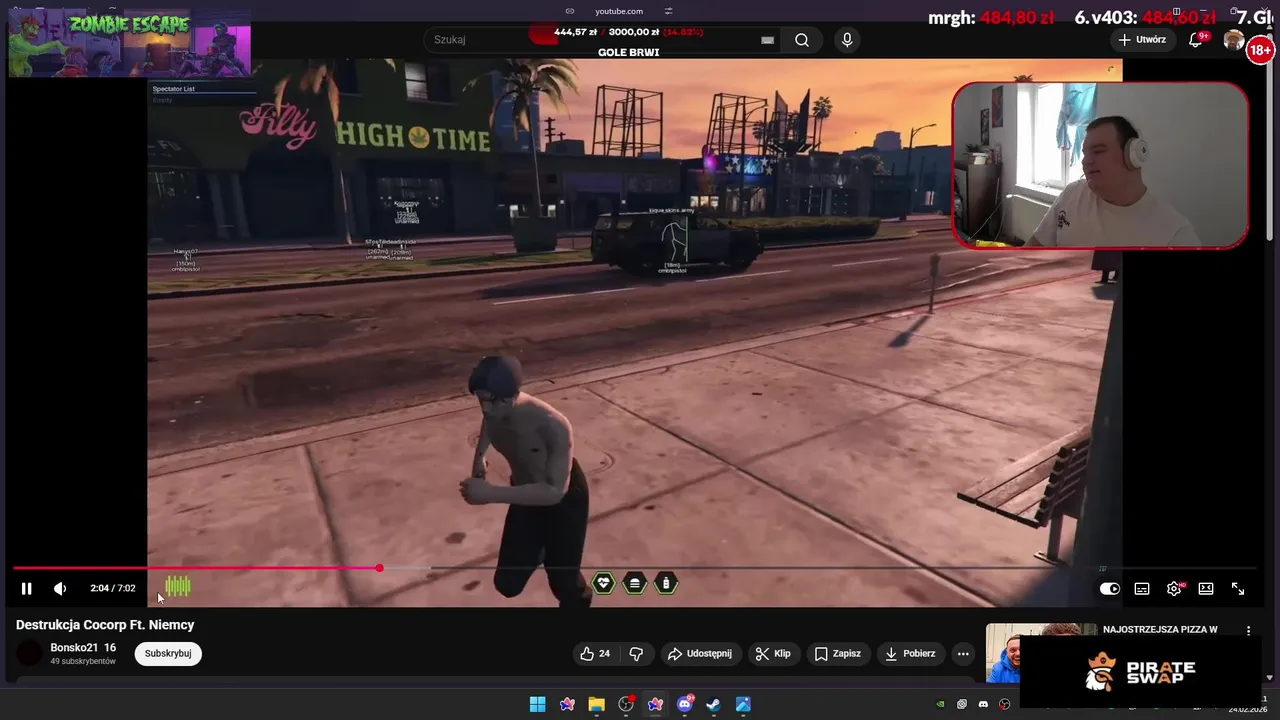Start voice search microphone
The height and width of the screenshot is (720, 1280).
[847, 40]
